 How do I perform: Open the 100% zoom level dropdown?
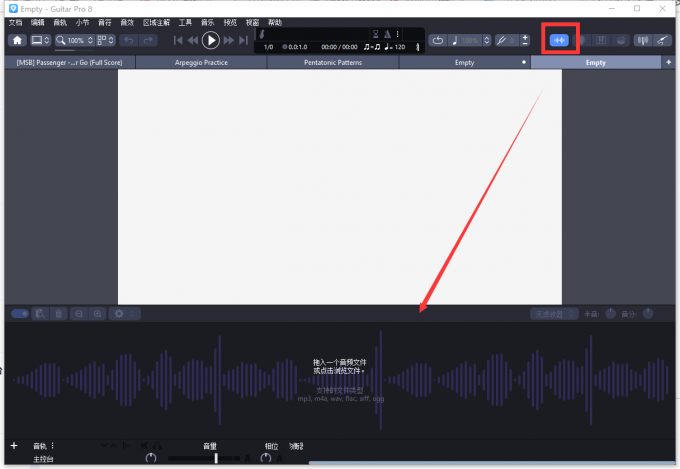[x=75, y=40]
